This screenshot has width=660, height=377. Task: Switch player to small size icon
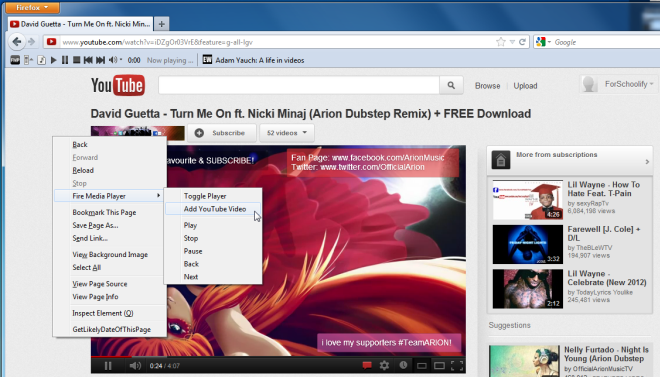[421, 366]
